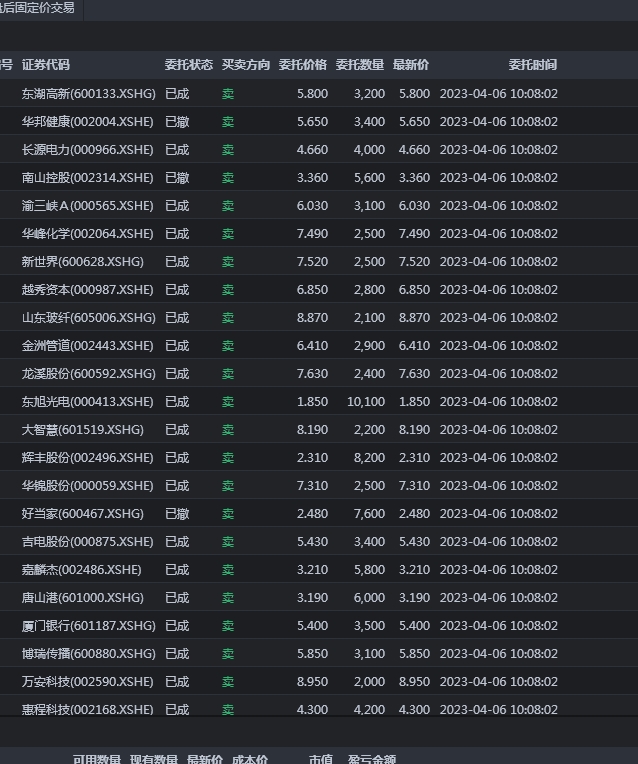638x764 pixels.
Task: Click the 盈亏金额 column header below
Action: (x=372, y=759)
